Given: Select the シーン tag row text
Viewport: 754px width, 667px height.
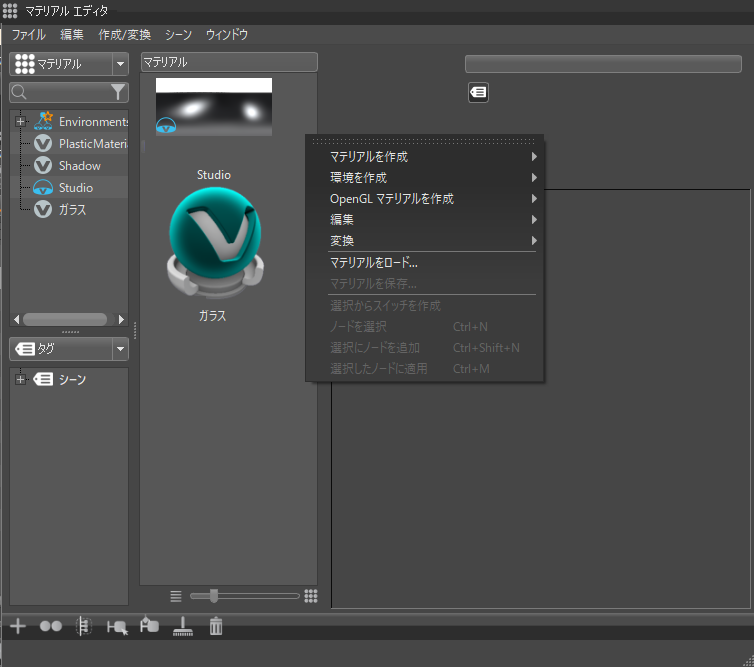Looking at the screenshot, I should pyautogui.click(x=72, y=379).
